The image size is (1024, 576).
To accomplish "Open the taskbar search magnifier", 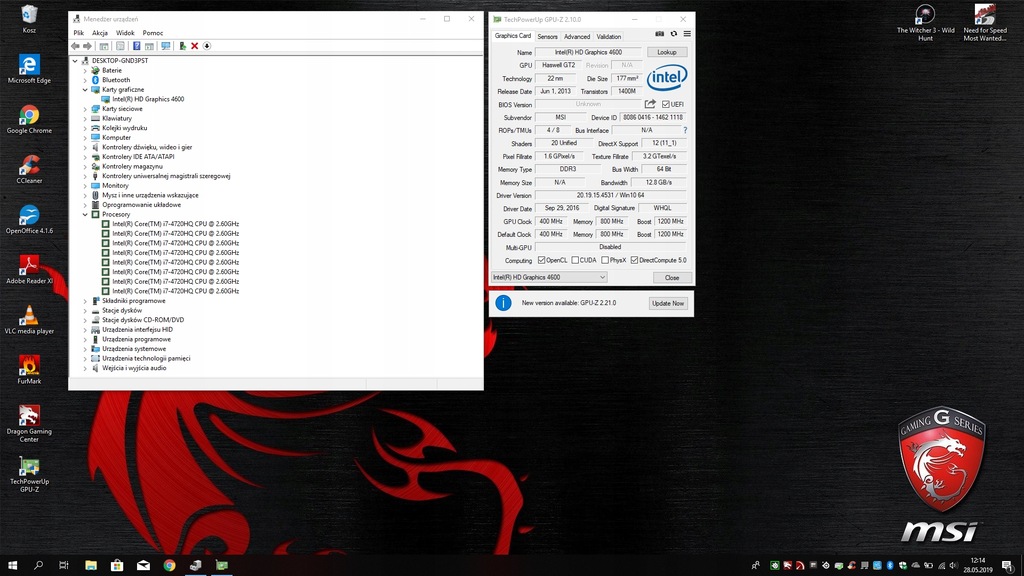I will [x=39, y=565].
